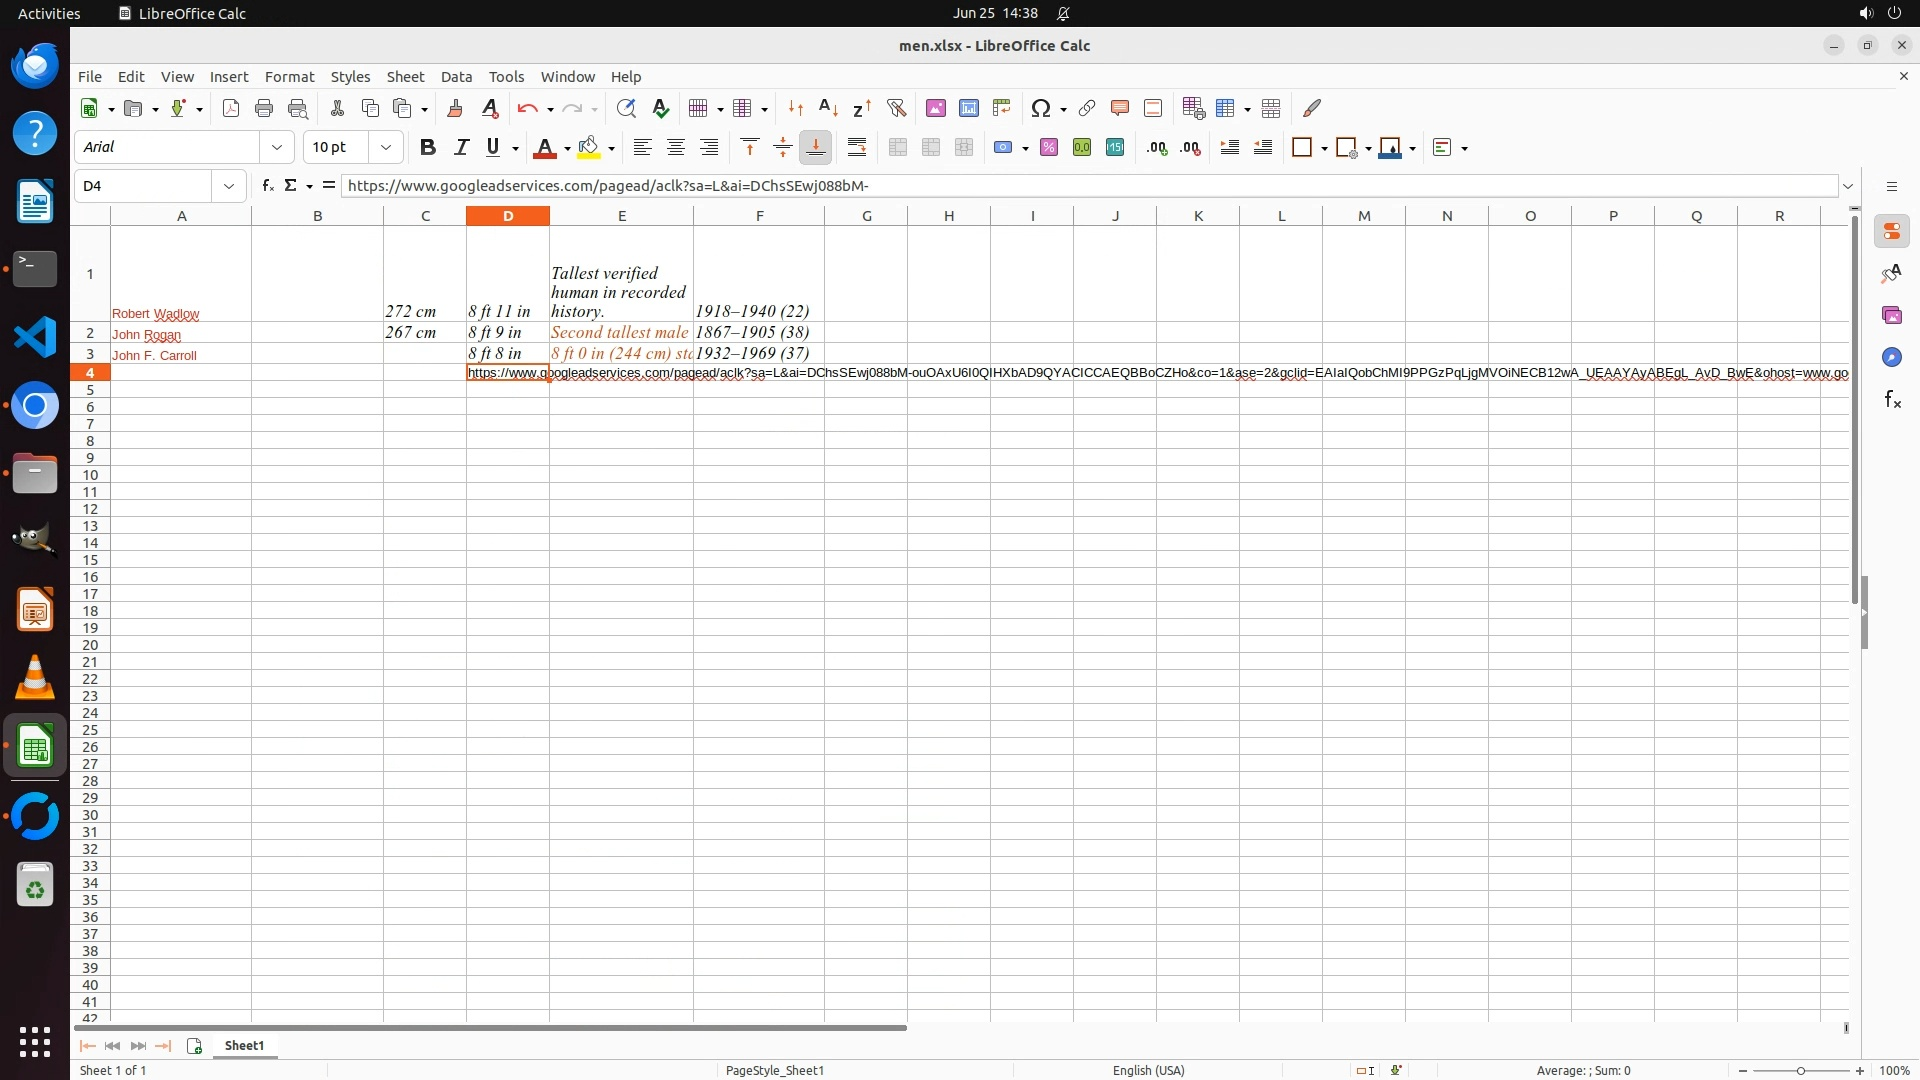Click the Merge and Center Cells icon

[x=898, y=148]
